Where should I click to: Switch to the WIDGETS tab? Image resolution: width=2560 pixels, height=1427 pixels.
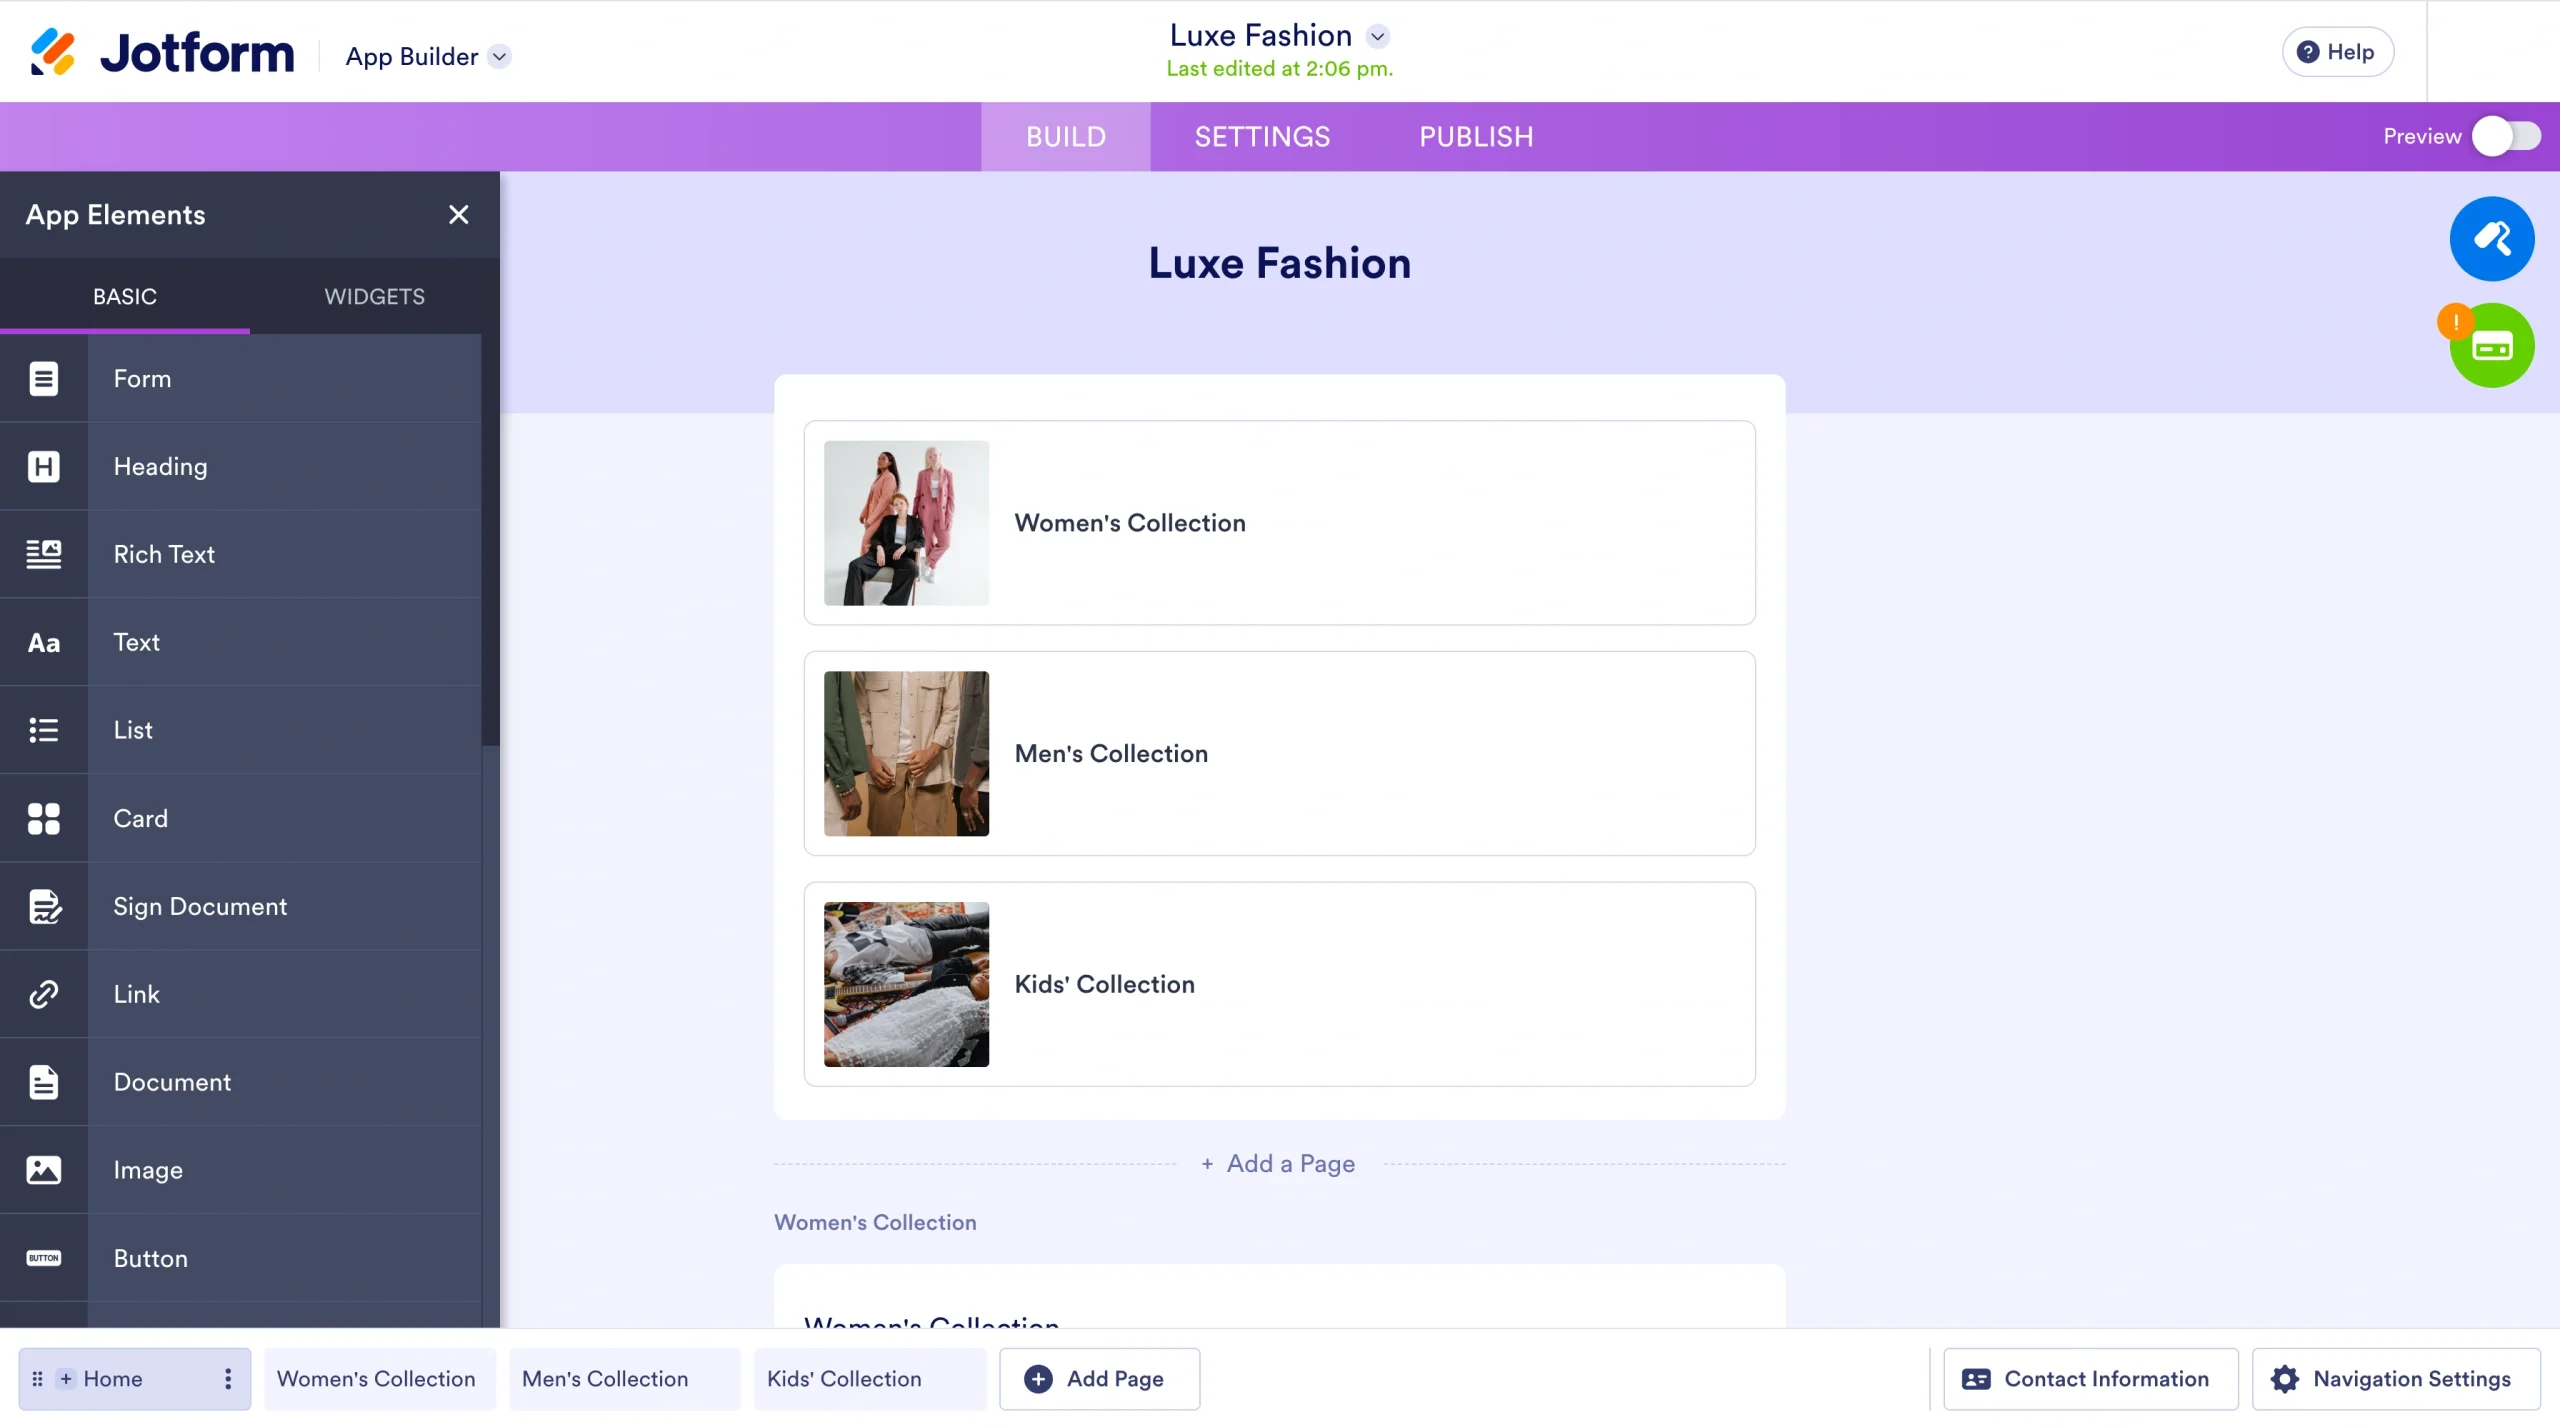[373, 296]
